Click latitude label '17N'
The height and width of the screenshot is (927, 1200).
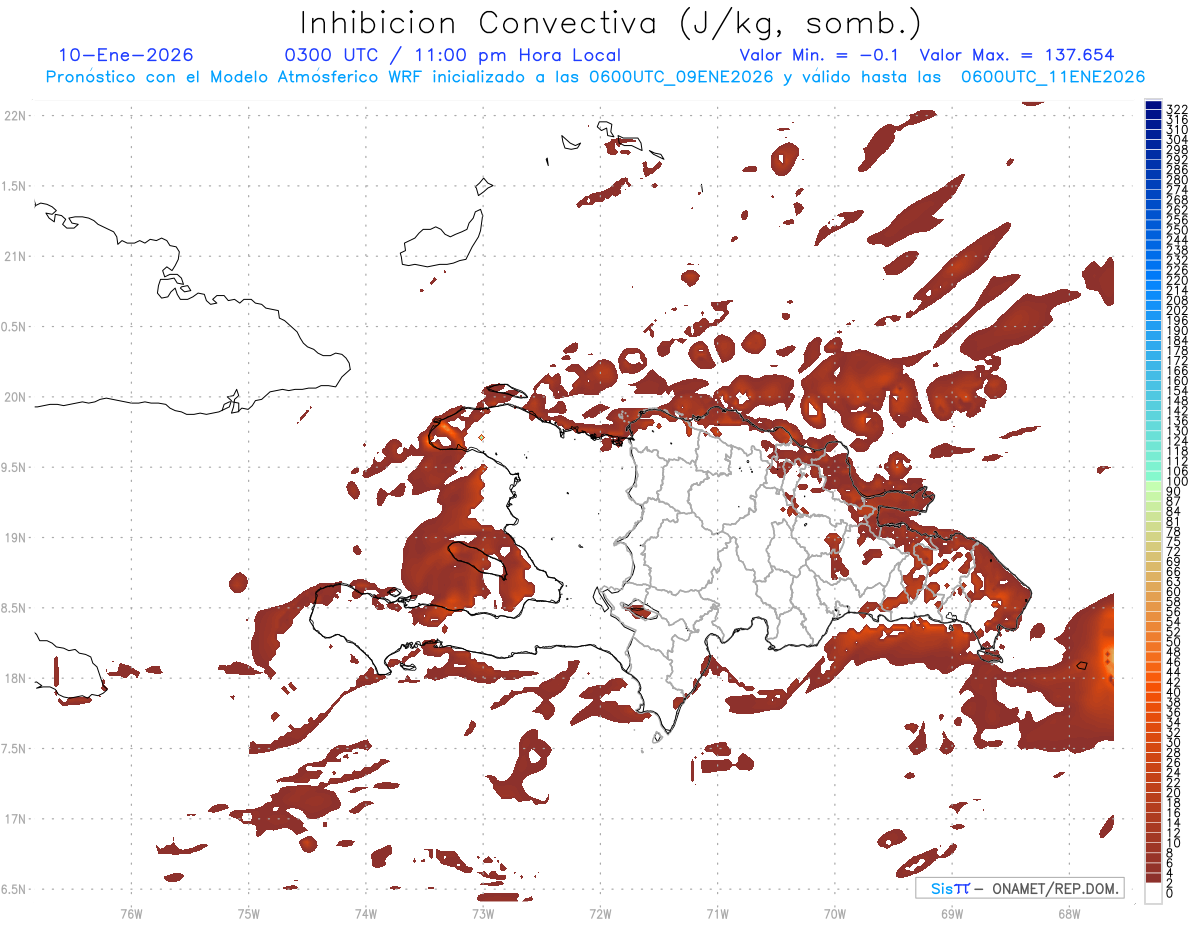(15, 819)
